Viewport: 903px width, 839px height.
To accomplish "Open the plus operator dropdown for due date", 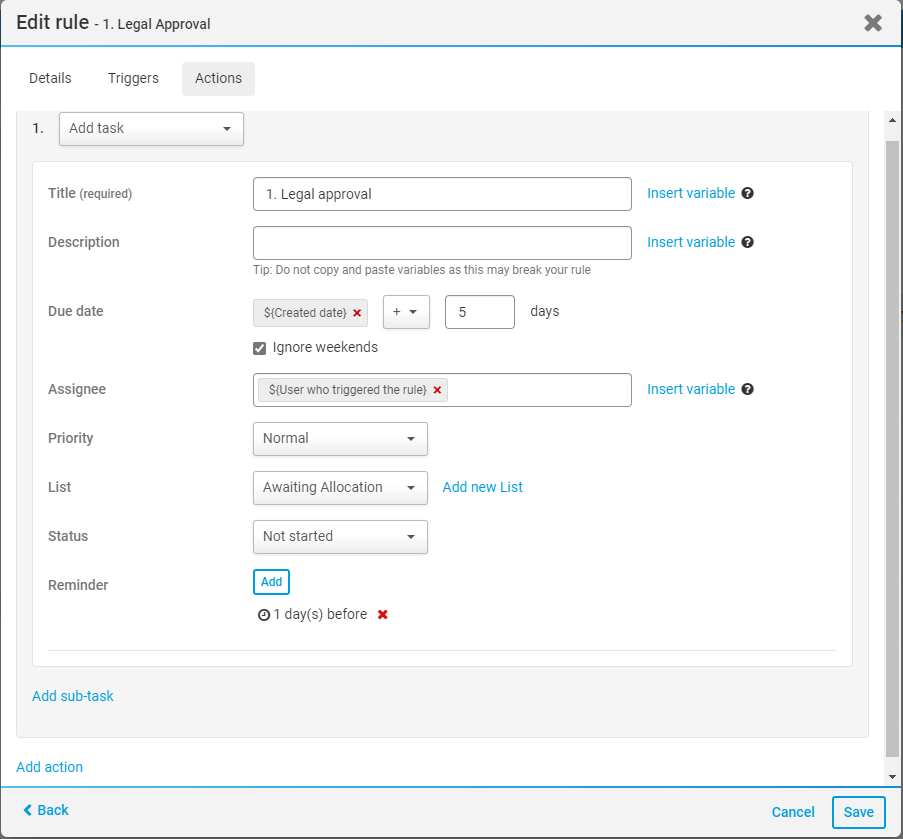I will (x=405, y=312).
